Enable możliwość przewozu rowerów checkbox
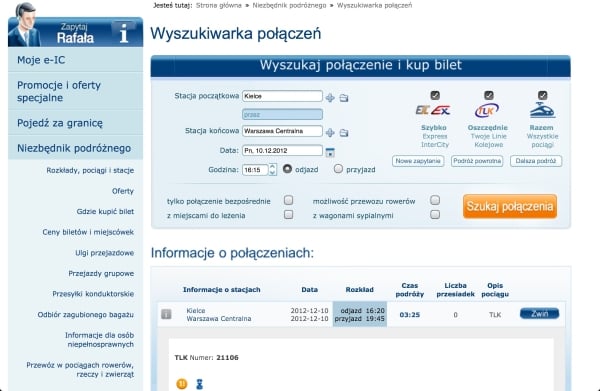Image resolution: width=600 pixels, height=391 pixels. (435, 200)
